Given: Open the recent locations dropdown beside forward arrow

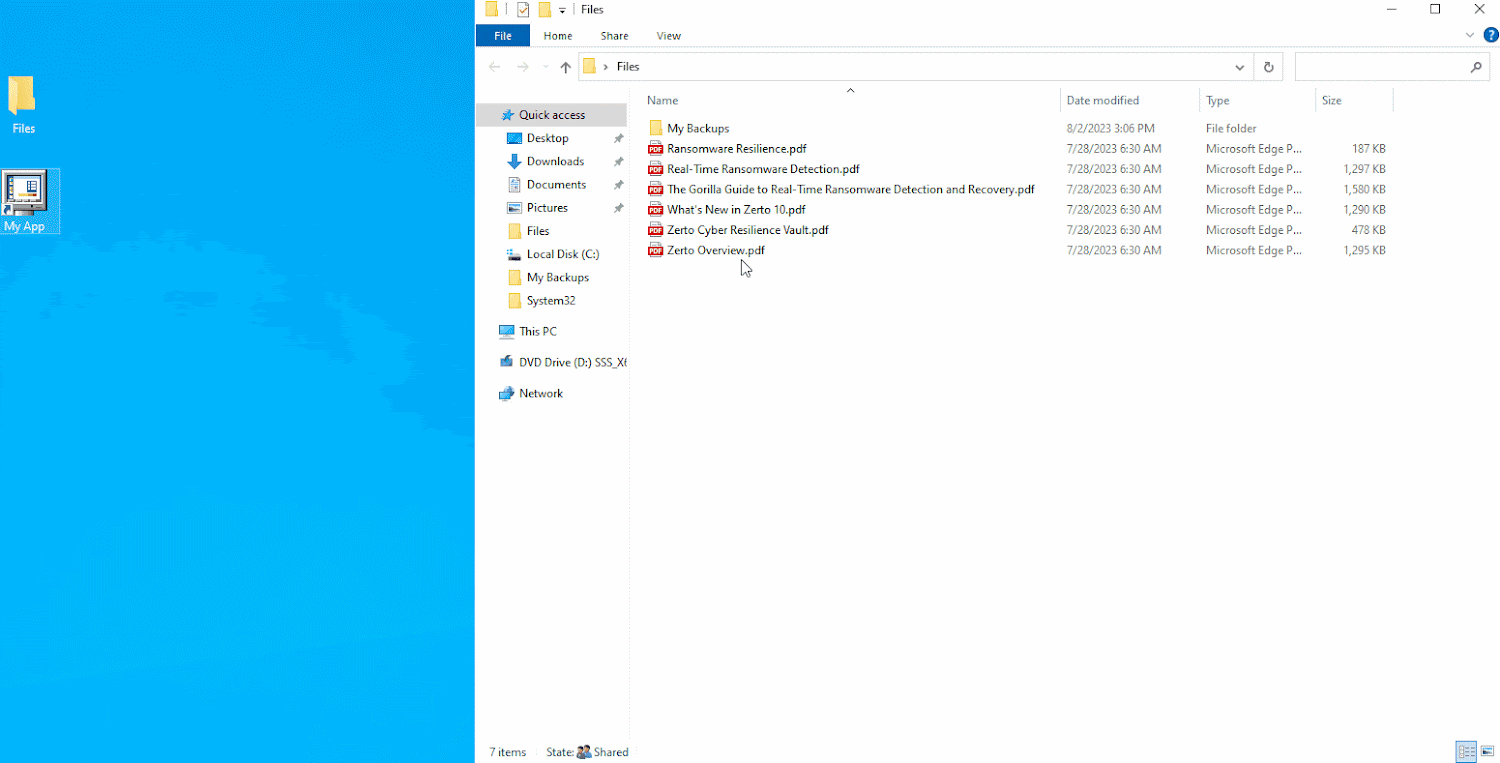Looking at the screenshot, I should click(544, 66).
